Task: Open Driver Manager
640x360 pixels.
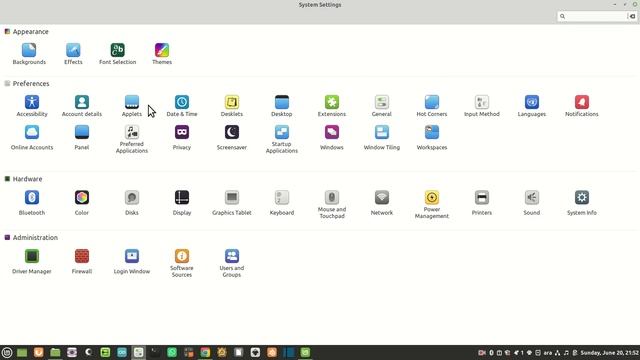Action: [x=32, y=261]
